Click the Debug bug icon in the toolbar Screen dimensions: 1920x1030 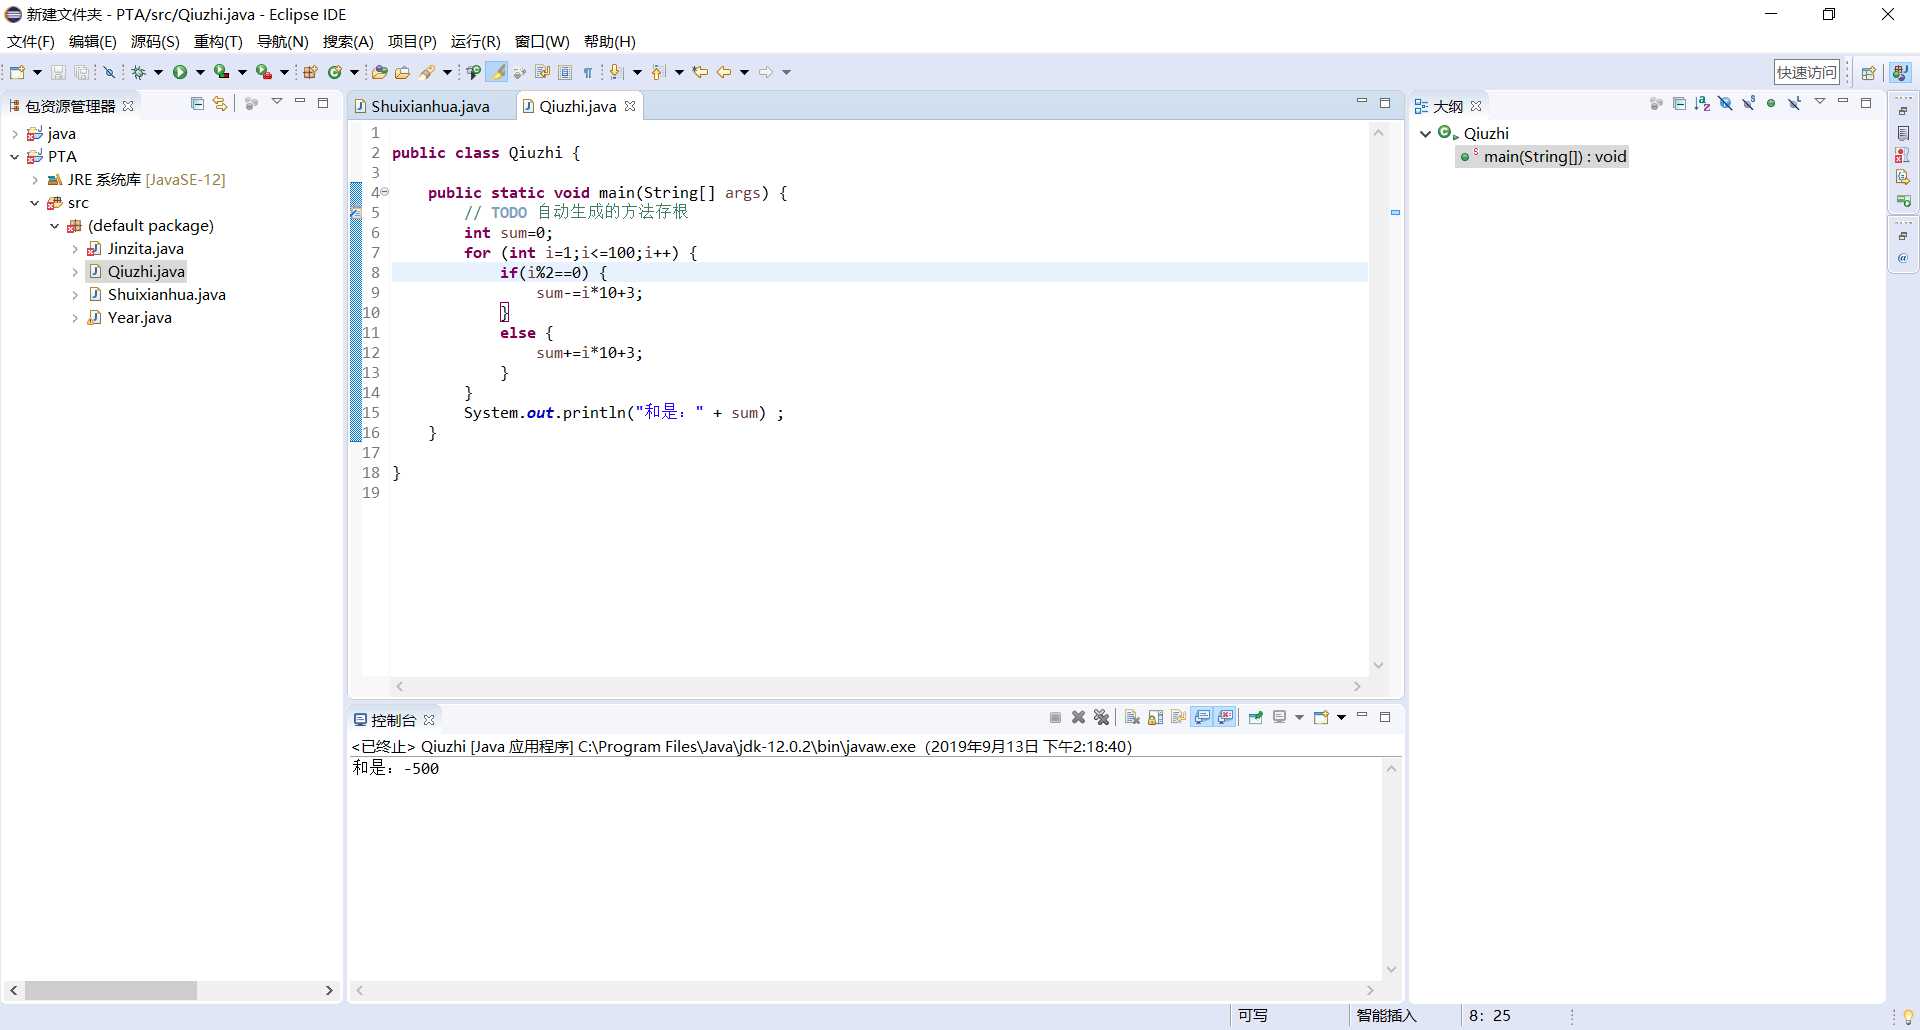138,72
